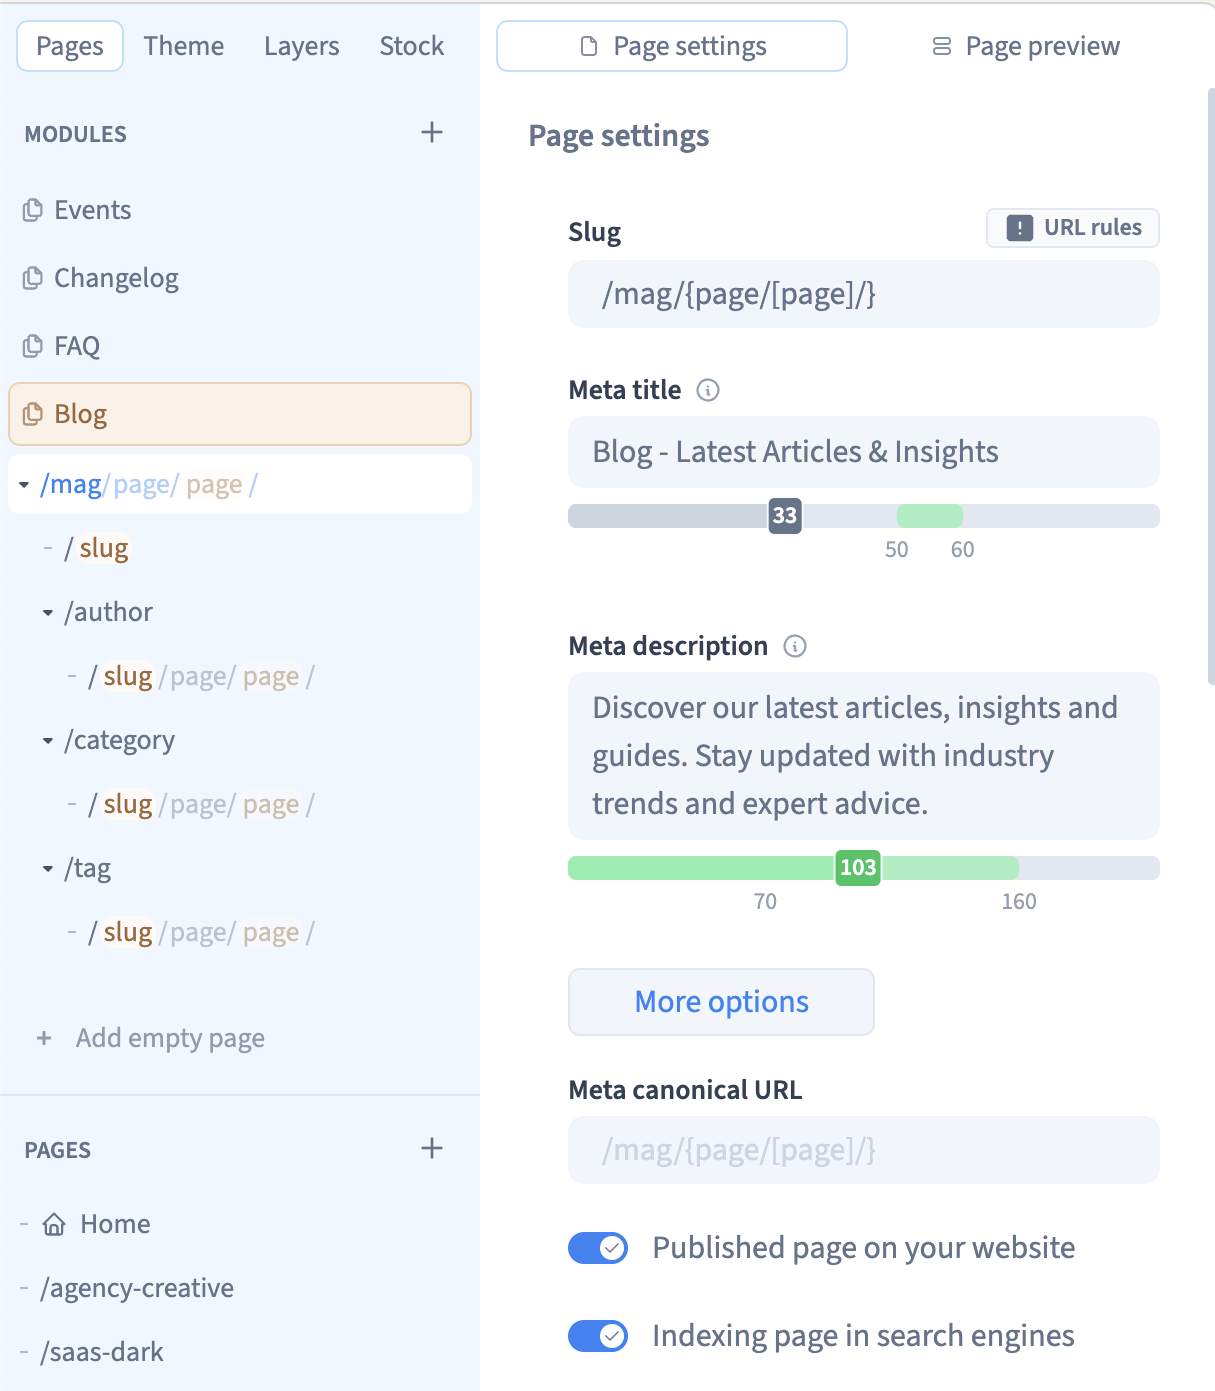Click the More options button
Image resolution: width=1215 pixels, height=1391 pixels.
pos(720,1002)
